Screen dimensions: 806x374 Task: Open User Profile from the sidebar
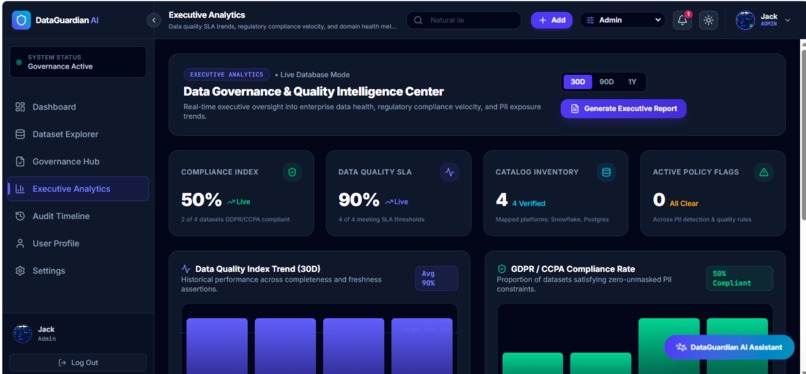point(78,243)
